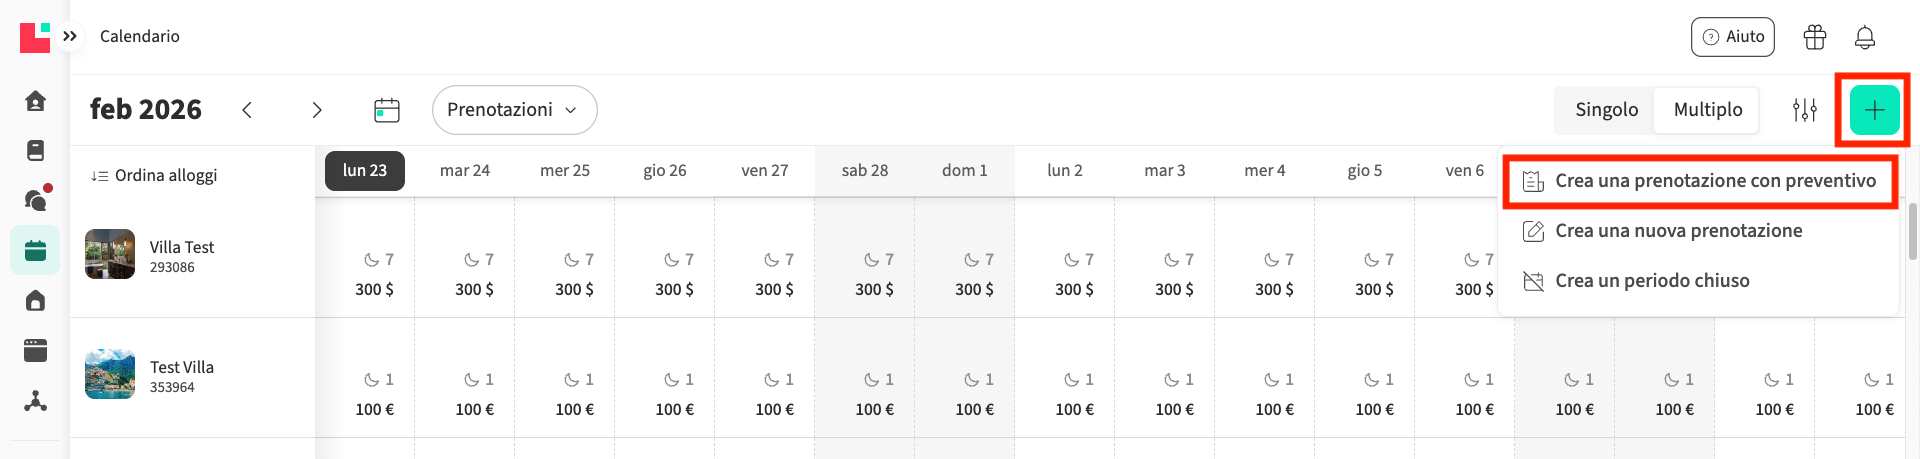This screenshot has width=1920, height=459.
Task: Choose Crea una nuova prenotazione
Action: (1677, 231)
